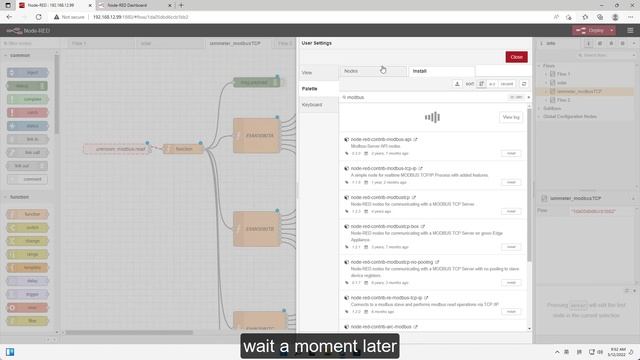Install node-red-contrib-modbustcp-no-pooling module
Screen dimensions: 640x360
point(511,282)
